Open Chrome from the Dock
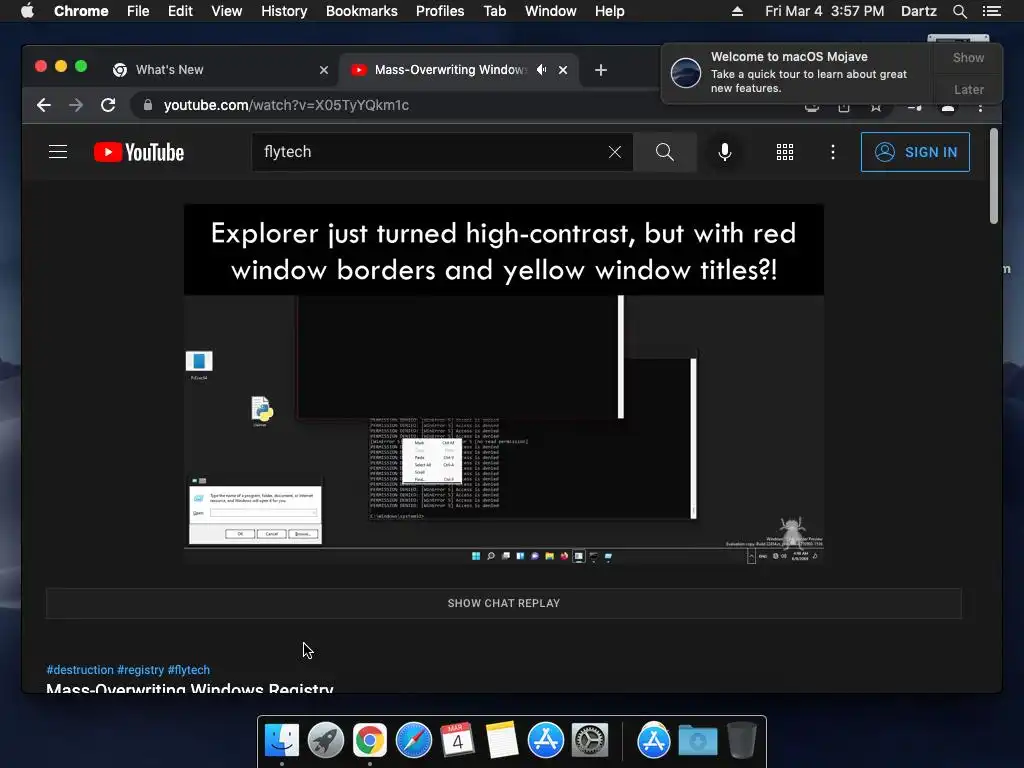Image resolution: width=1024 pixels, height=768 pixels. point(370,741)
